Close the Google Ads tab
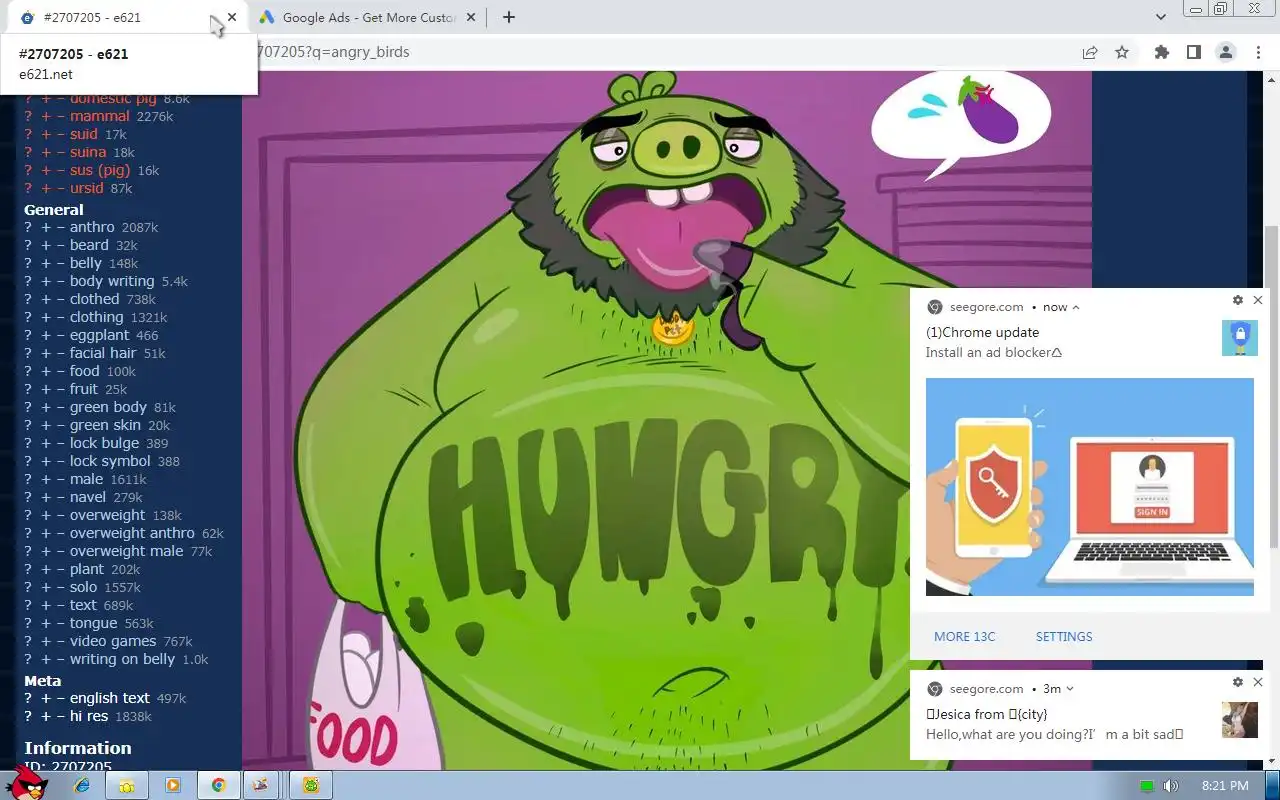 point(471,17)
